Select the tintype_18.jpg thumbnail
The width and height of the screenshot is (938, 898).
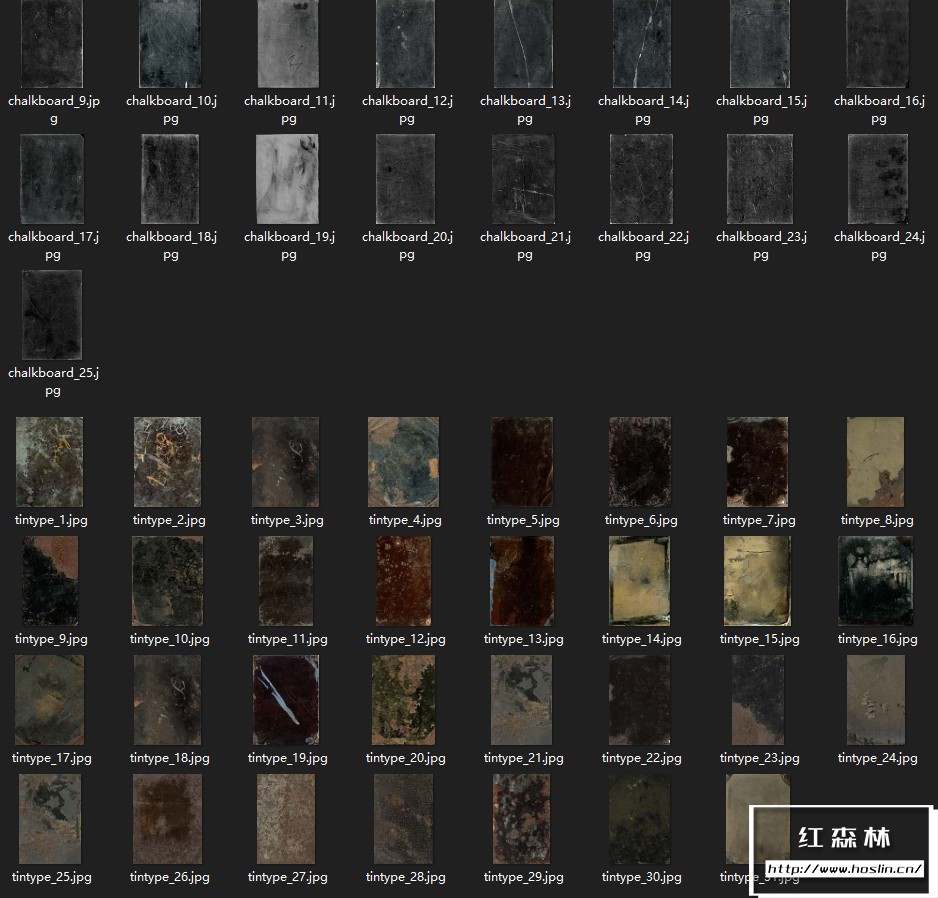pyautogui.click(x=168, y=700)
